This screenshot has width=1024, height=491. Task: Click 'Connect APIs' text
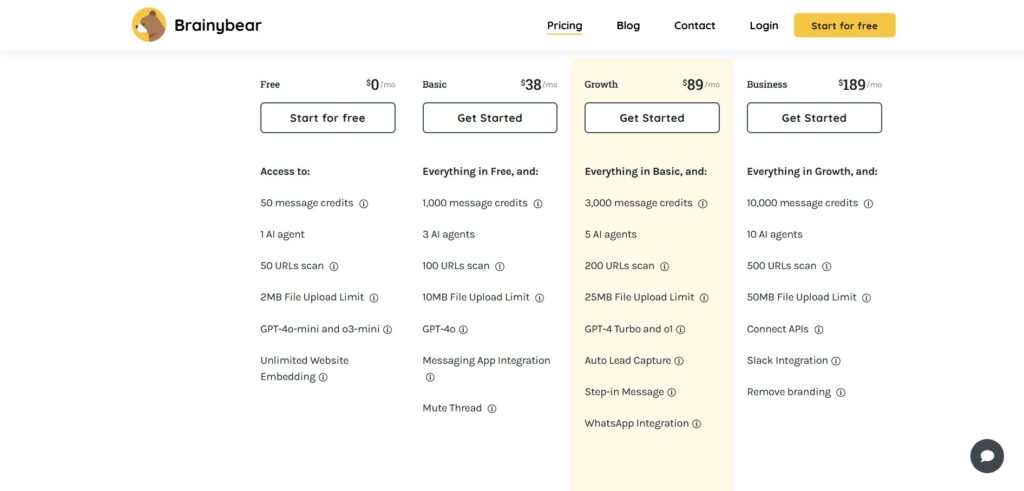(778, 330)
